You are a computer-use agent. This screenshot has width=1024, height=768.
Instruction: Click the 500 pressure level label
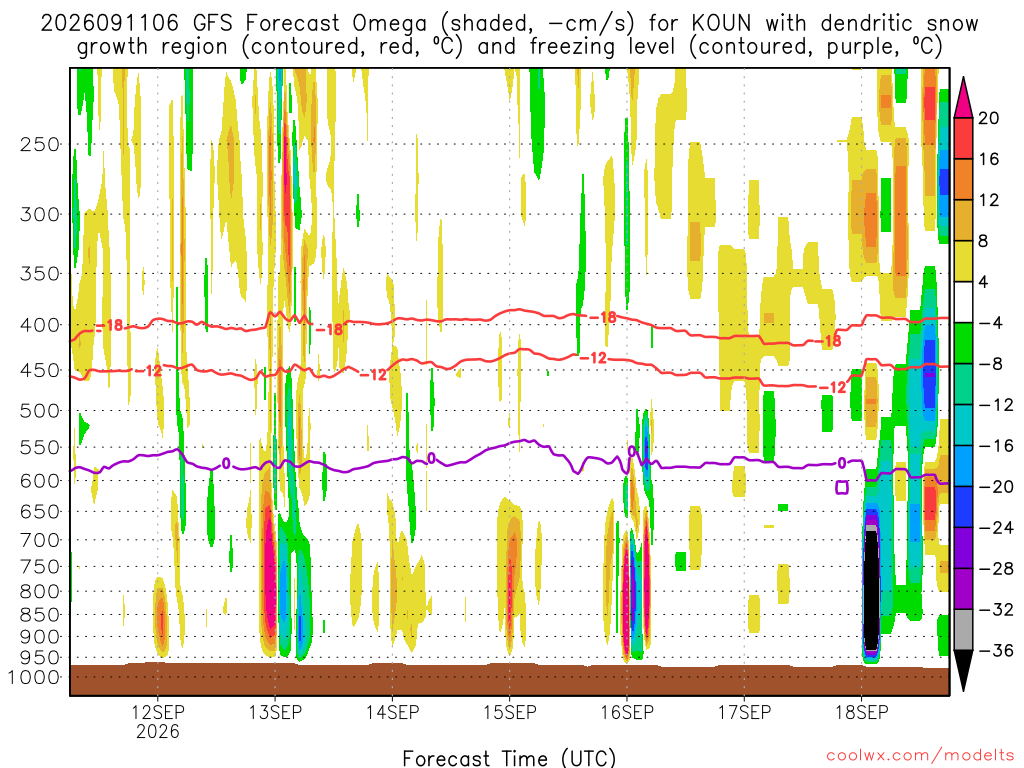40,411
